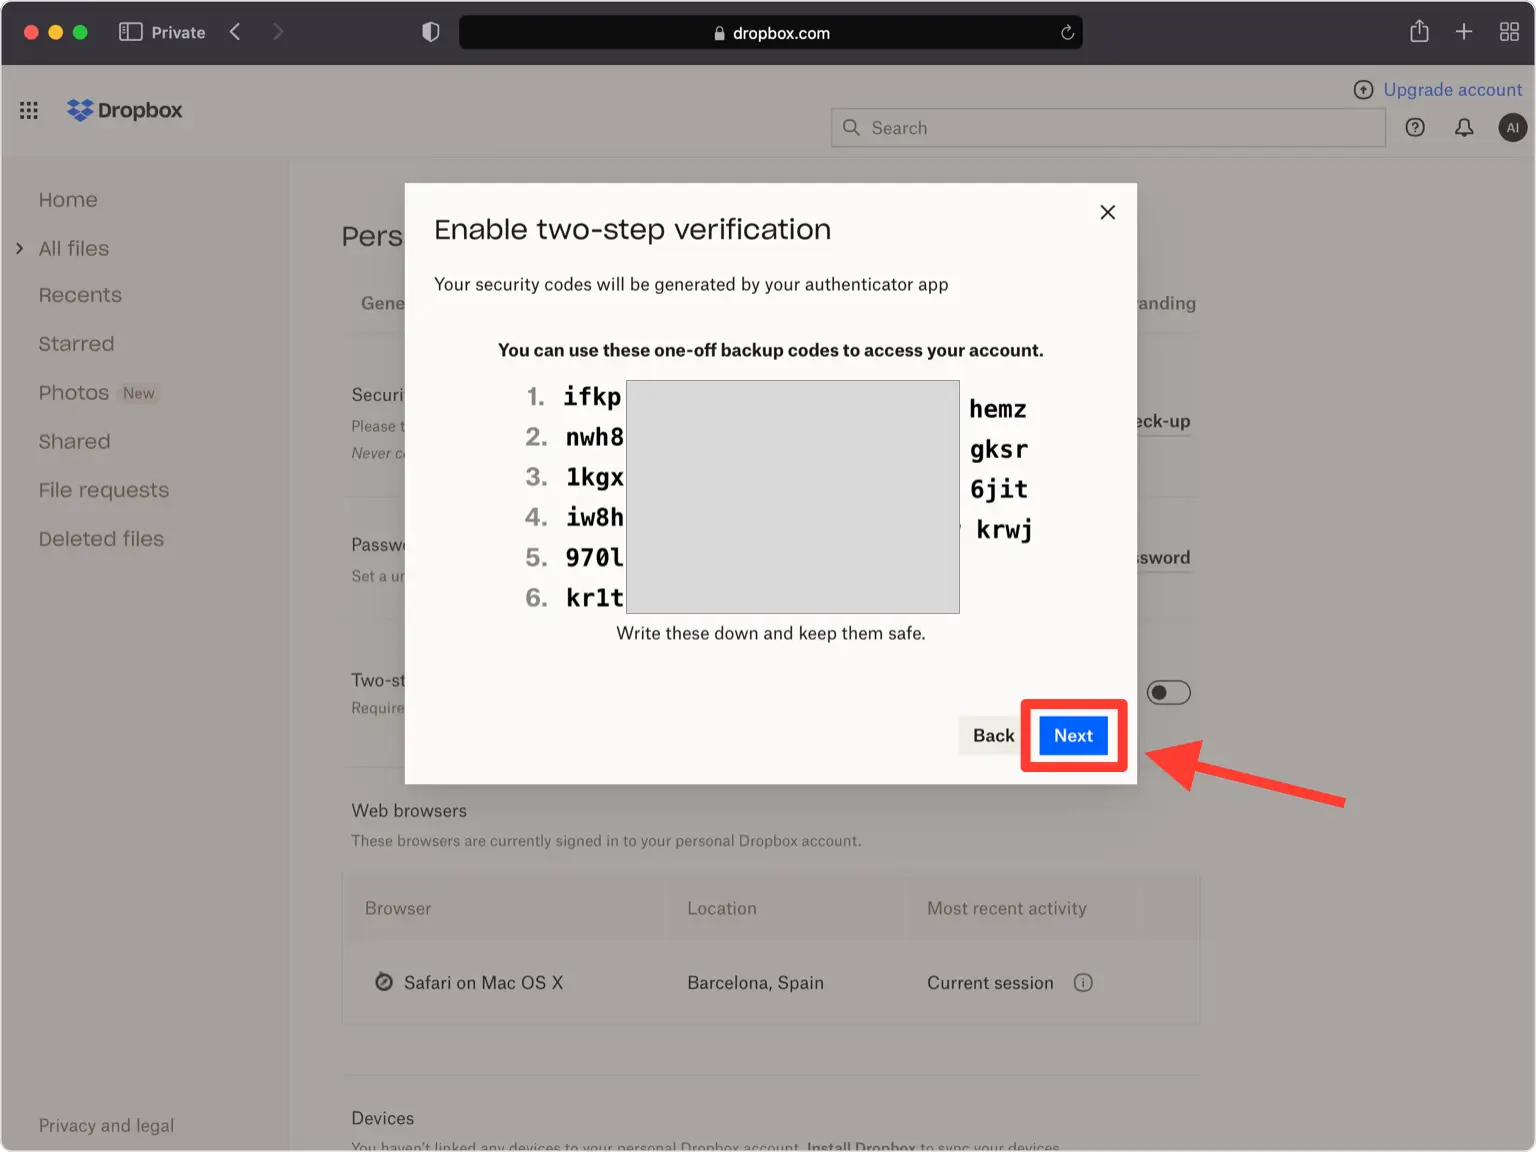Reload the page with the refresh icon

click(1067, 32)
